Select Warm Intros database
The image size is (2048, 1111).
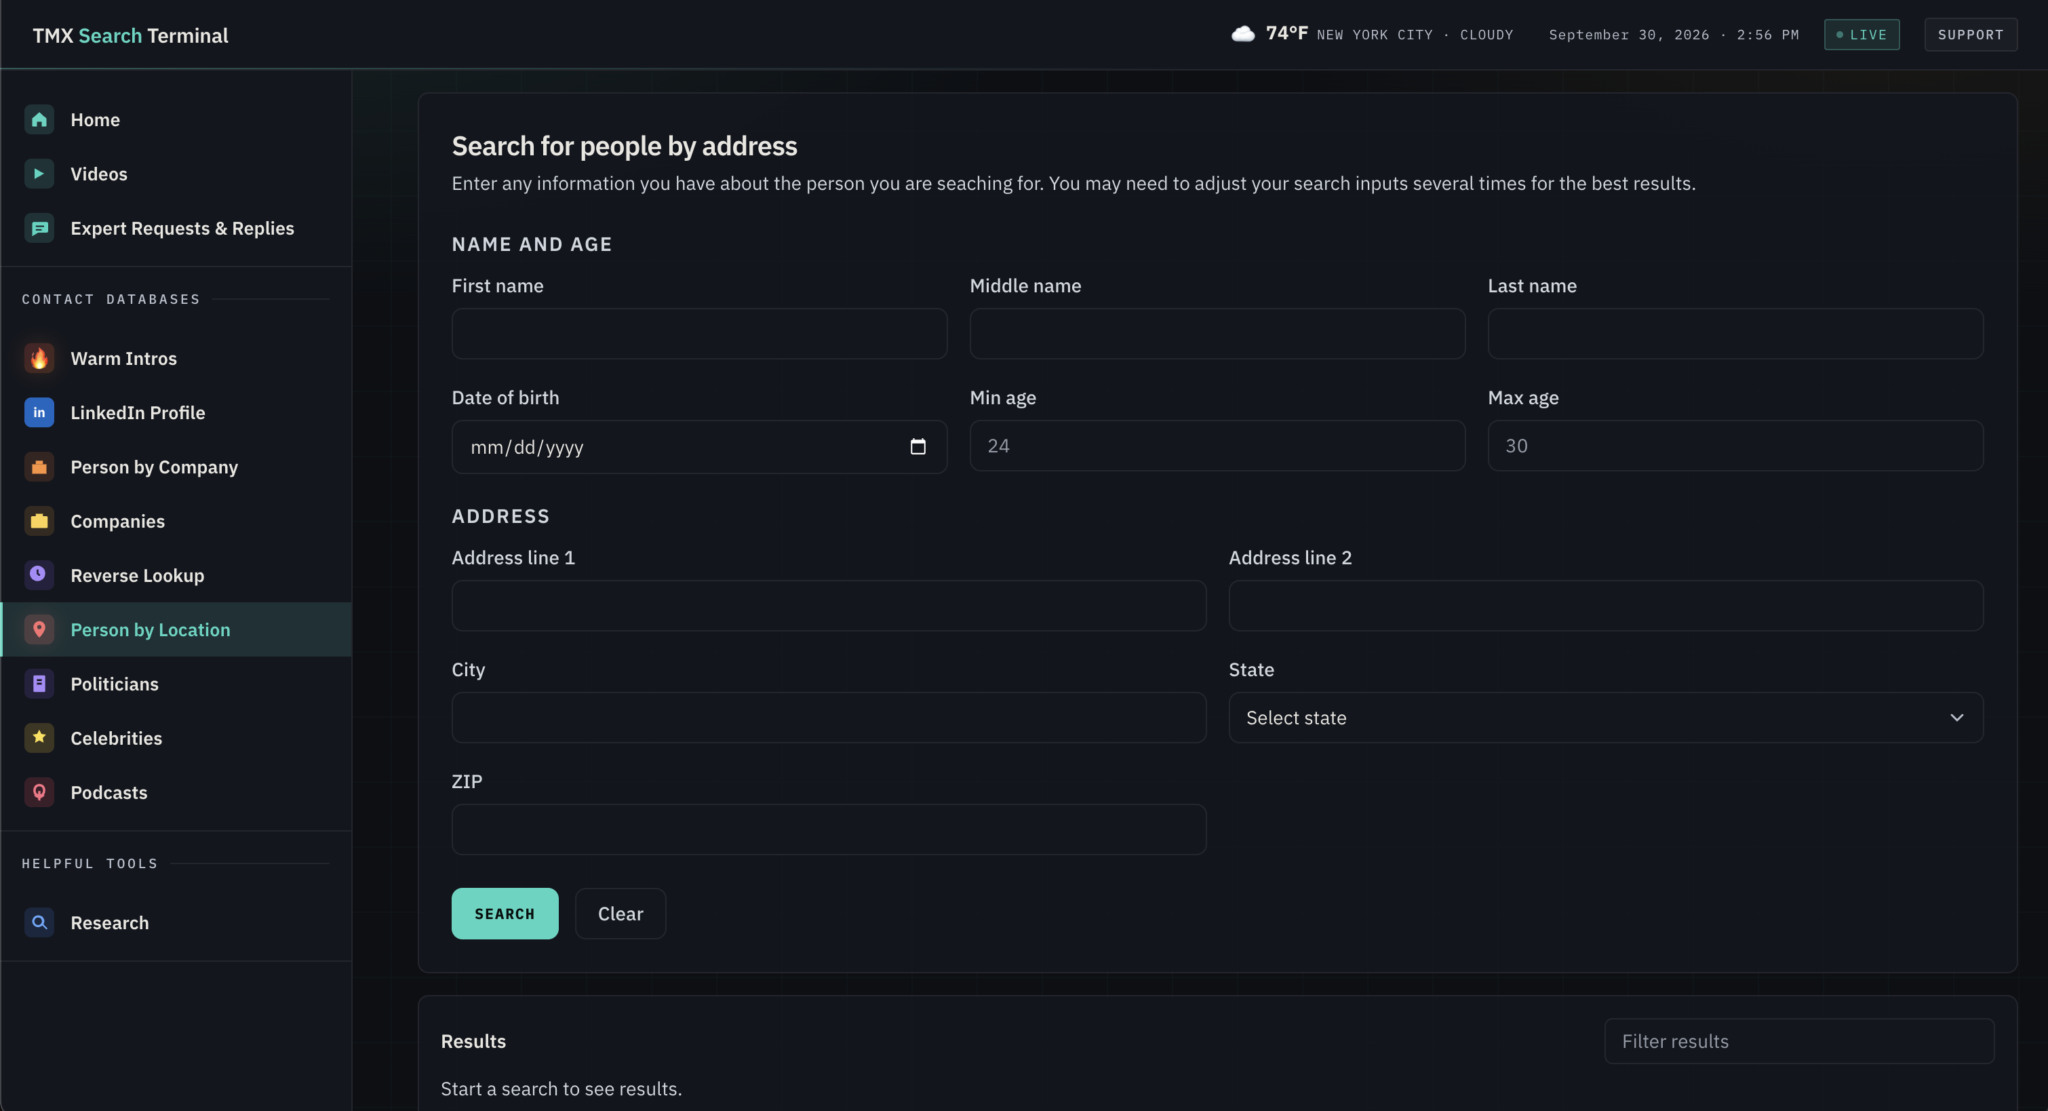pos(176,358)
